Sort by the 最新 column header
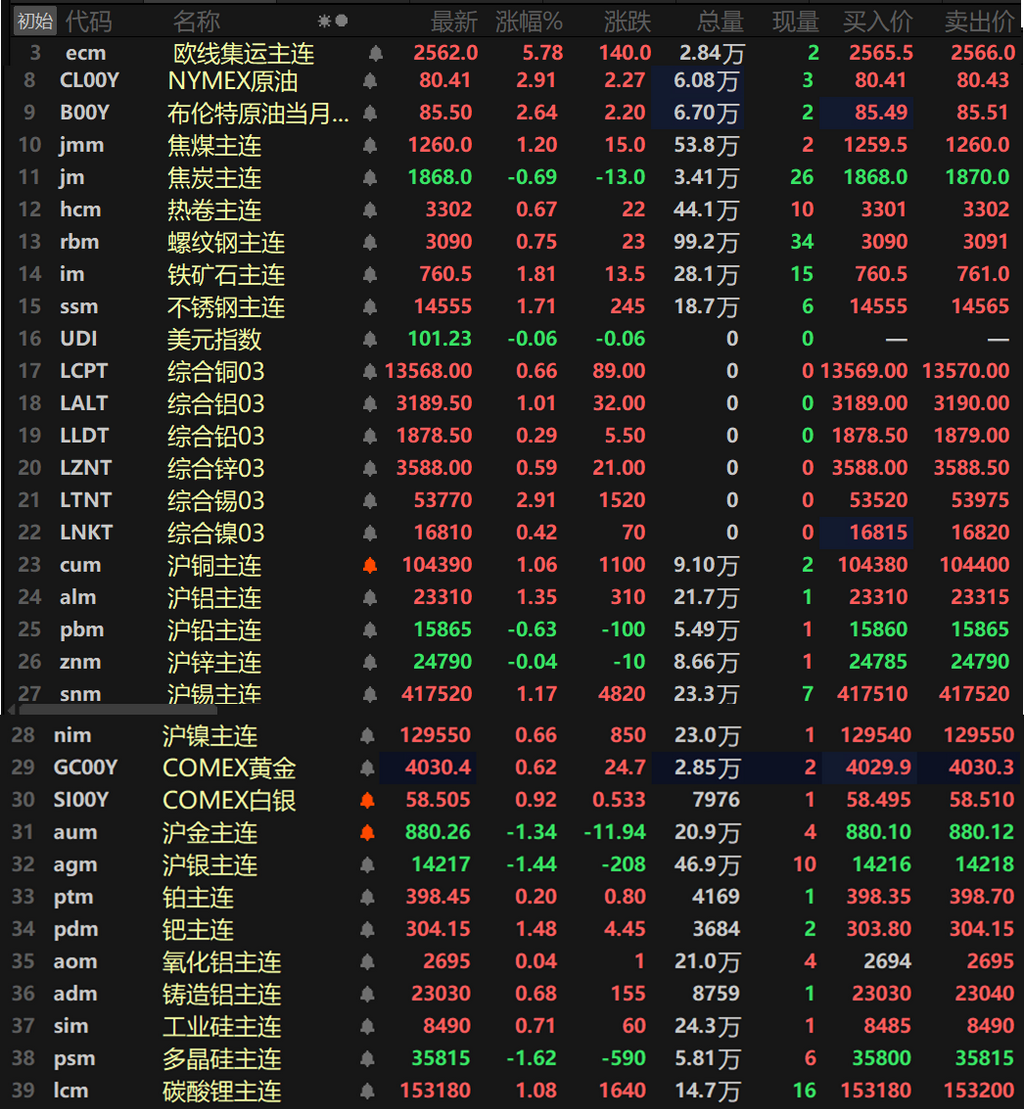This screenshot has width=1024, height=1109. (454, 22)
